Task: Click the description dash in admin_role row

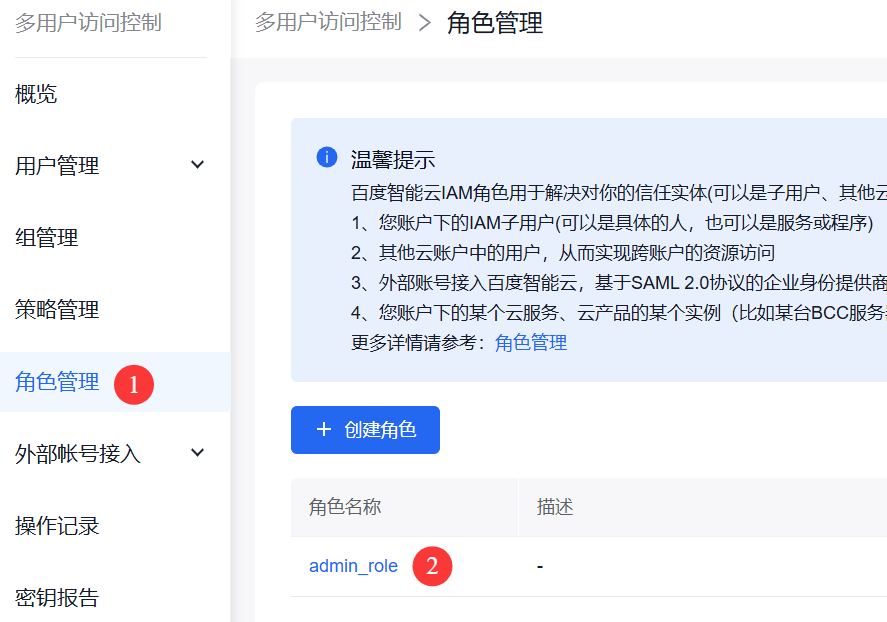Action: click(x=540, y=567)
